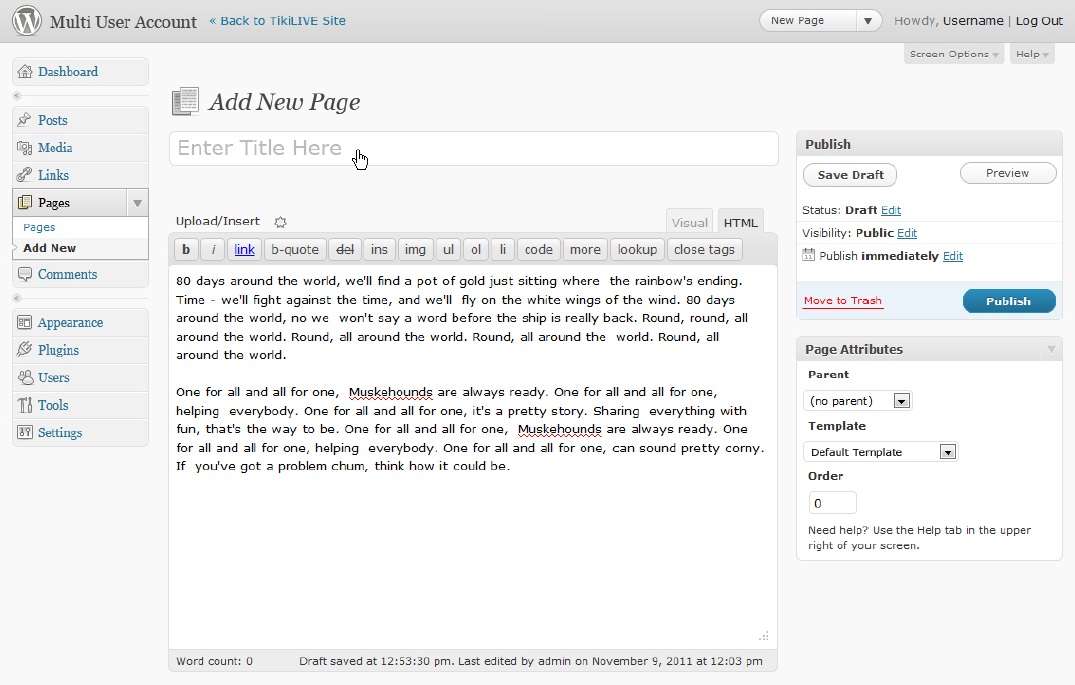Toggle the Page Attributes panel arrow

coord(1051,350)
